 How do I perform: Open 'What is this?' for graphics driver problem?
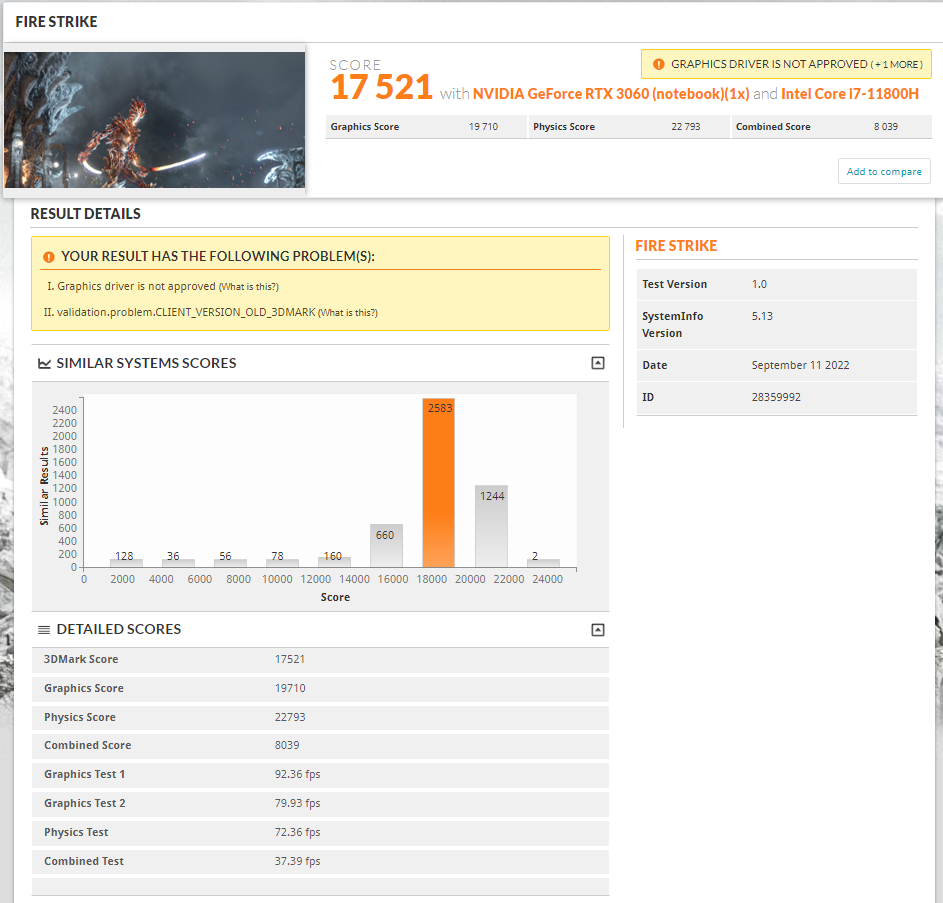click(x=248, y=287)
